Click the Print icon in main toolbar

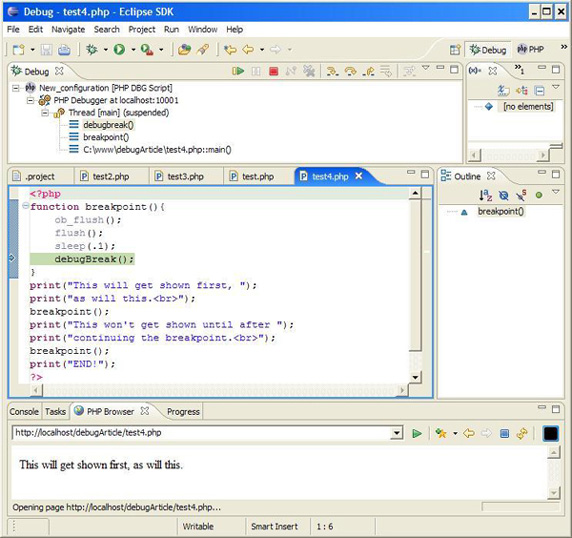[x=64, y=50]
